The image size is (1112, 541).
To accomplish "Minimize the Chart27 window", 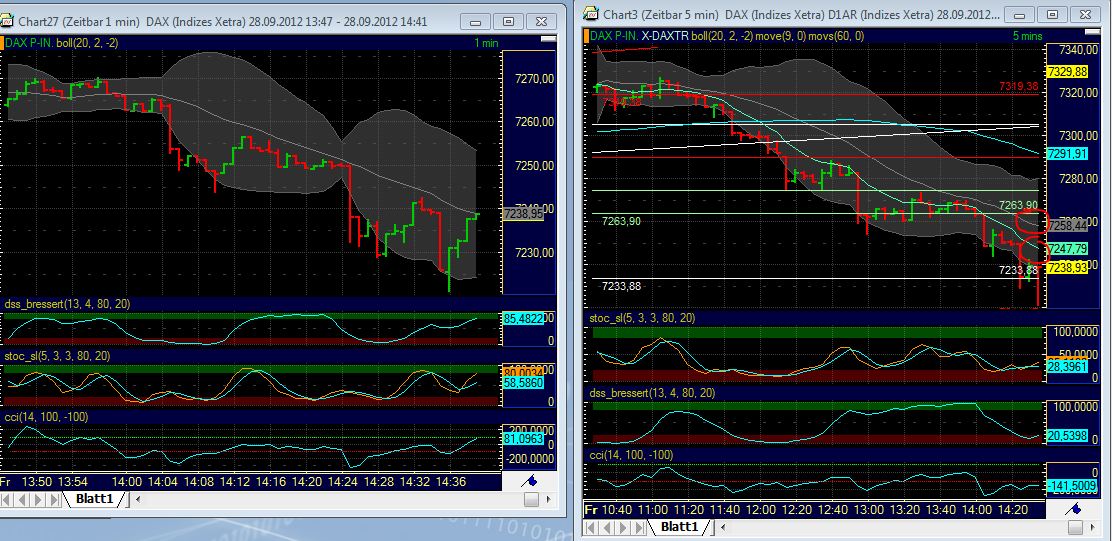I will point(475,22).
